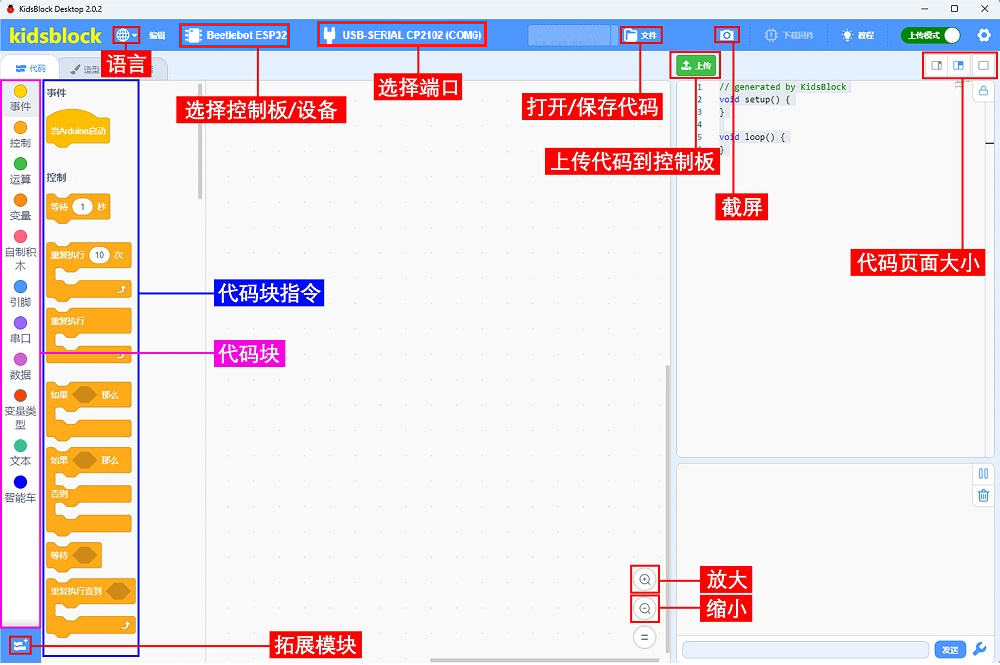
Task: Pause serial output with pause icon
Action: click(x=983, y=474)
